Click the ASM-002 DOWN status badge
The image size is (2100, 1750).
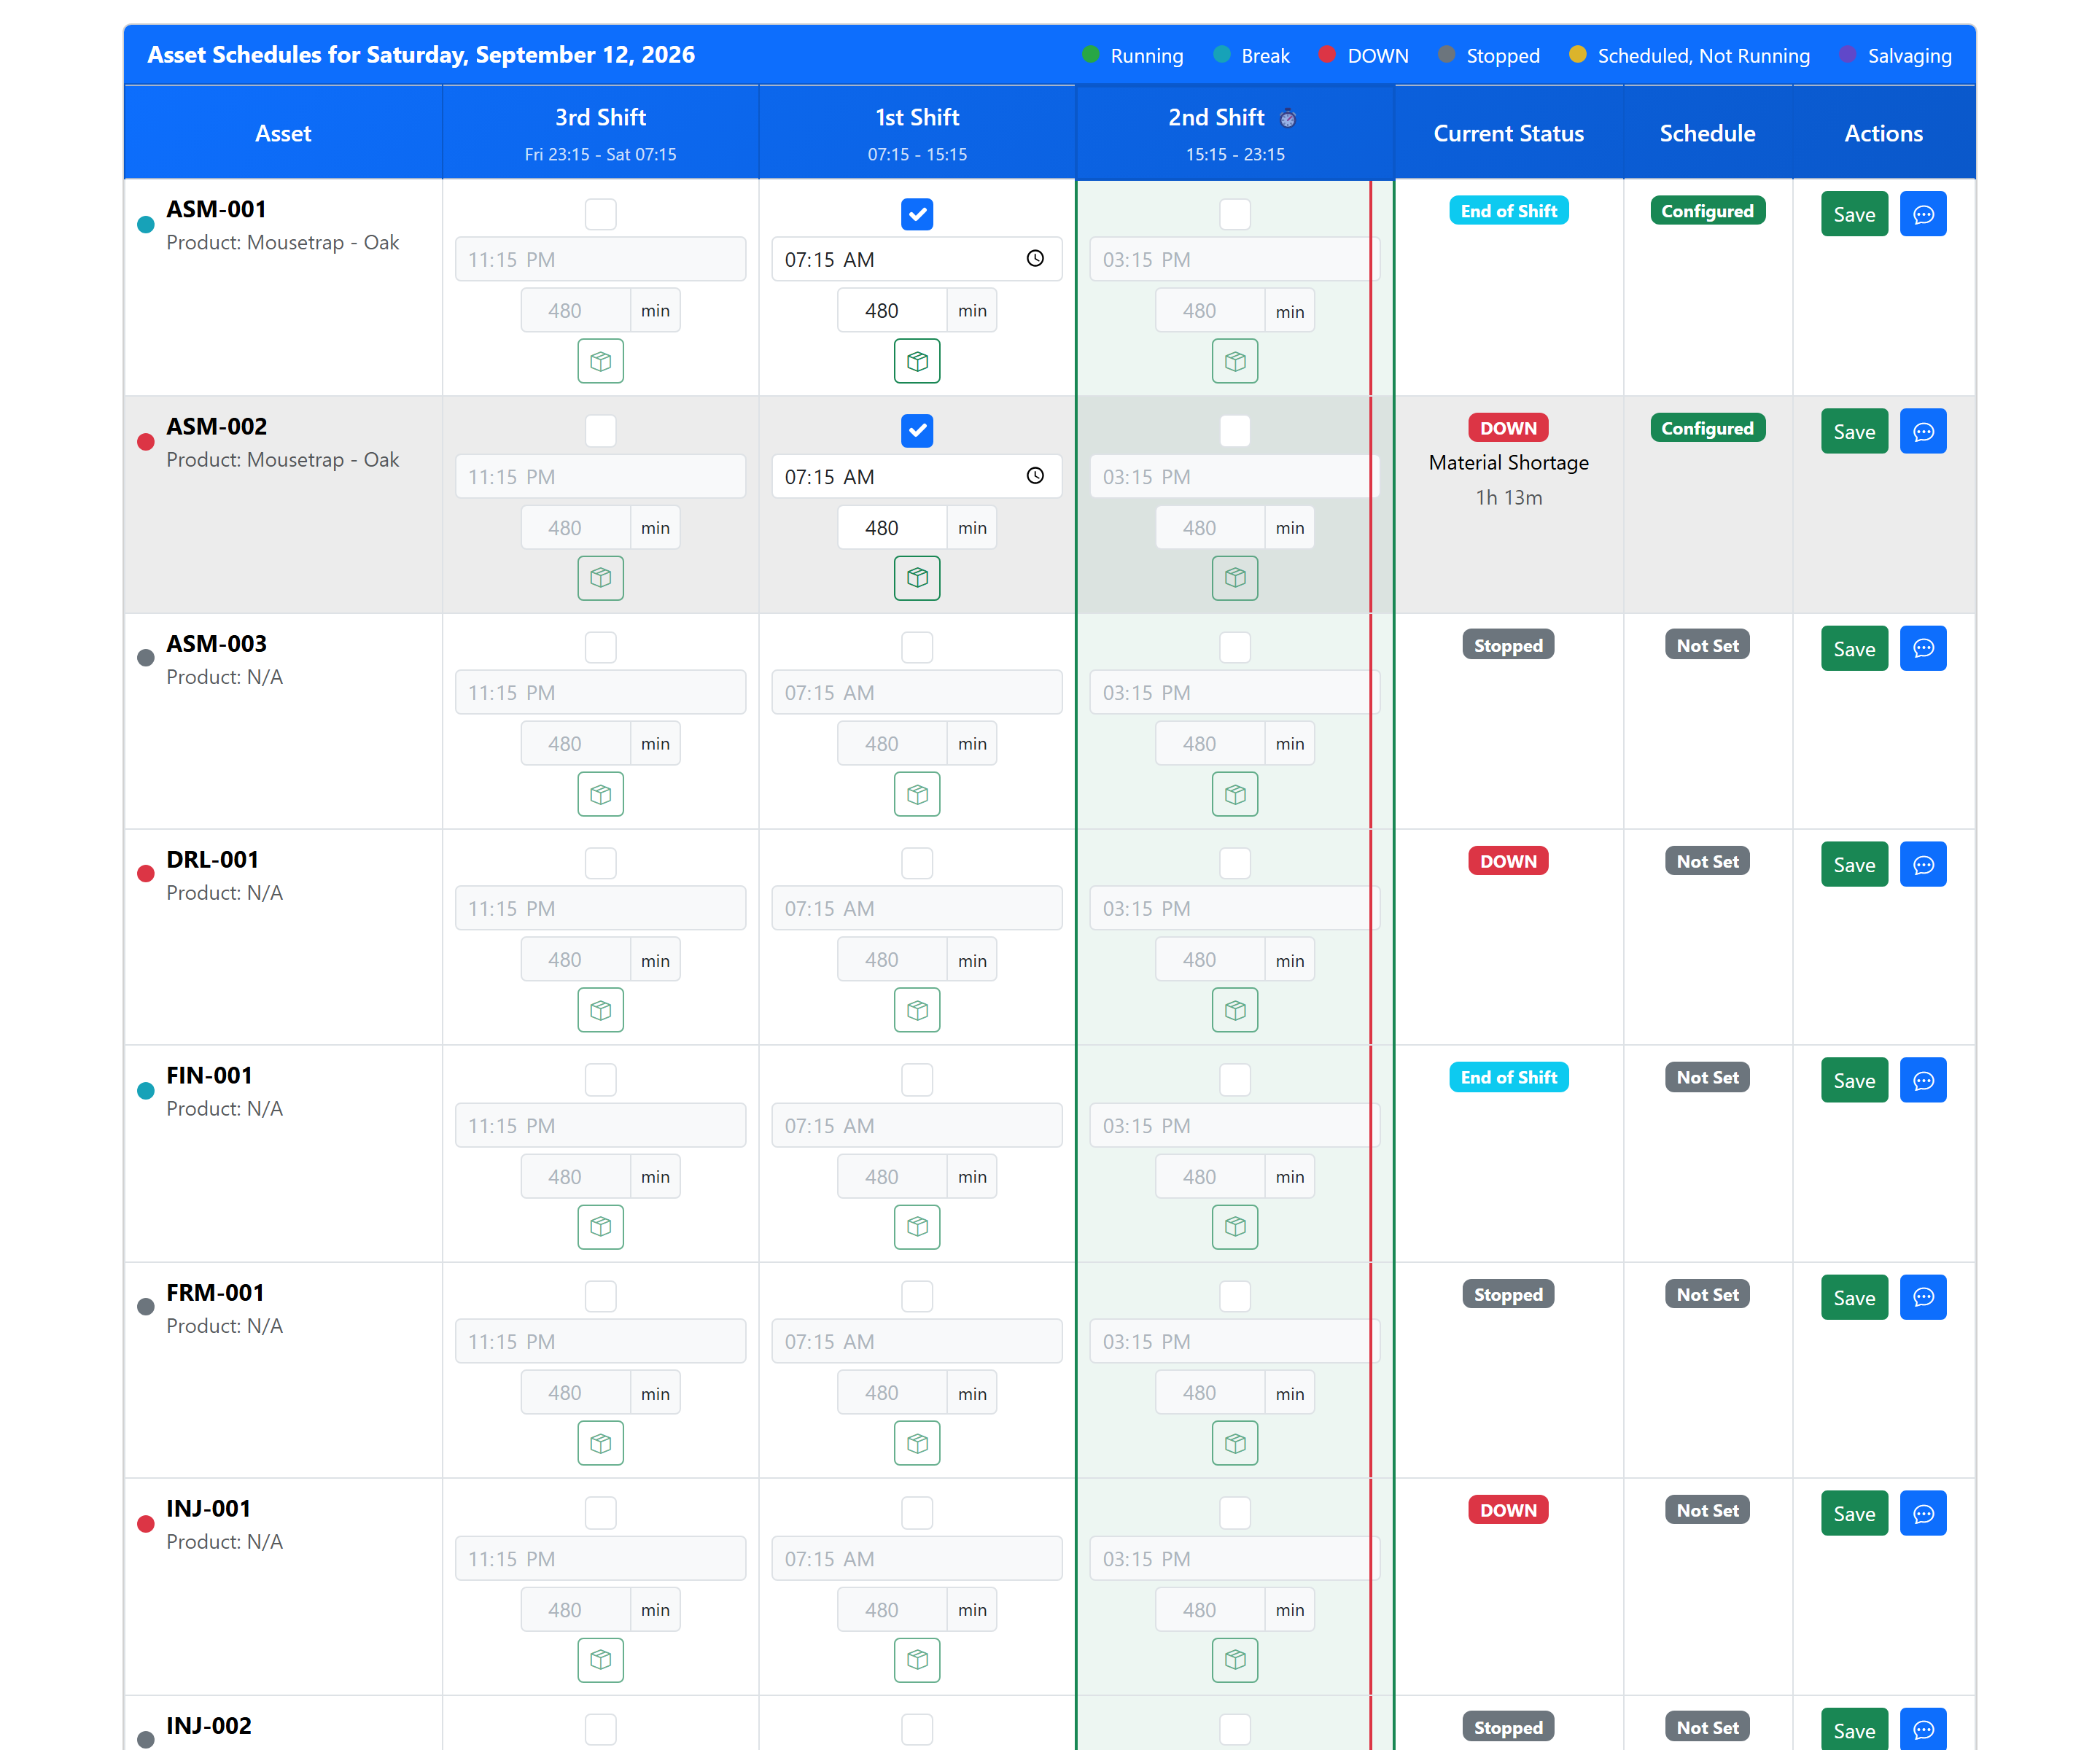tap(1508, 428)
